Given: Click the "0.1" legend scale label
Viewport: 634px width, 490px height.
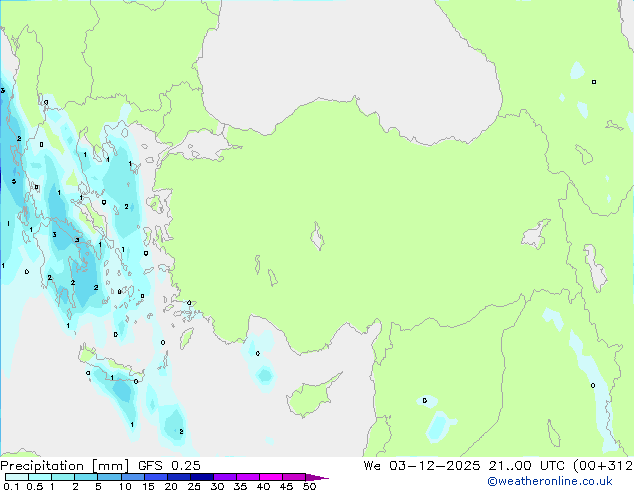Looking at the screenshot, I should point(11,486).
